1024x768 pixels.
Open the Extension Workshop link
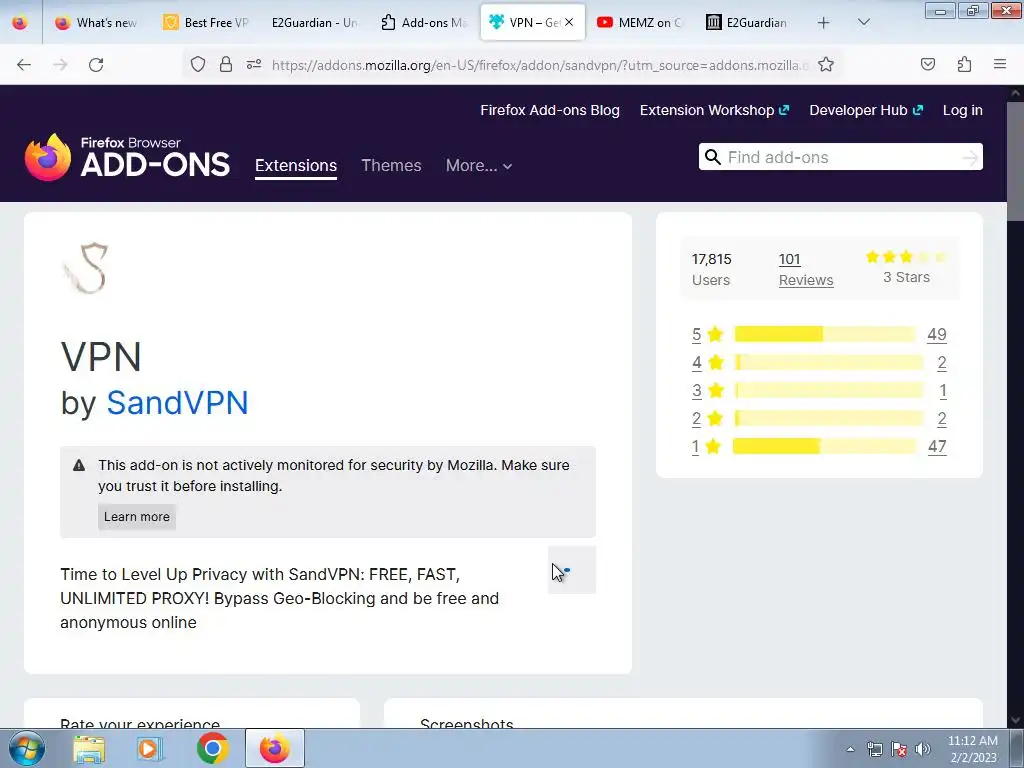pos(714,110)
